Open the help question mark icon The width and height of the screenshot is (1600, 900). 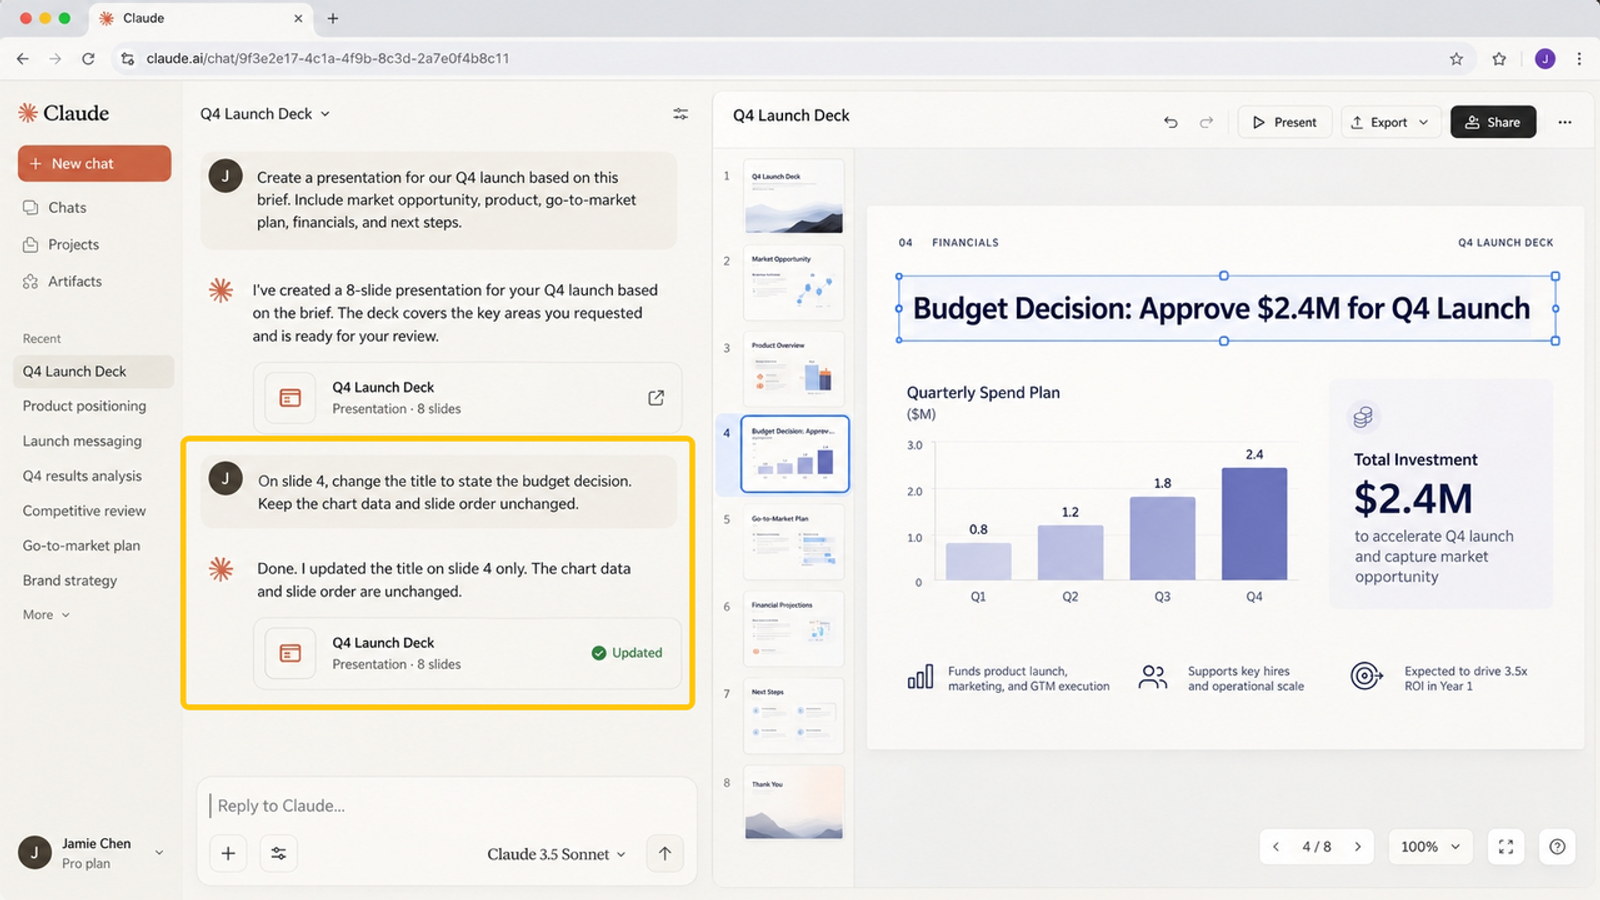[1557, 847]
